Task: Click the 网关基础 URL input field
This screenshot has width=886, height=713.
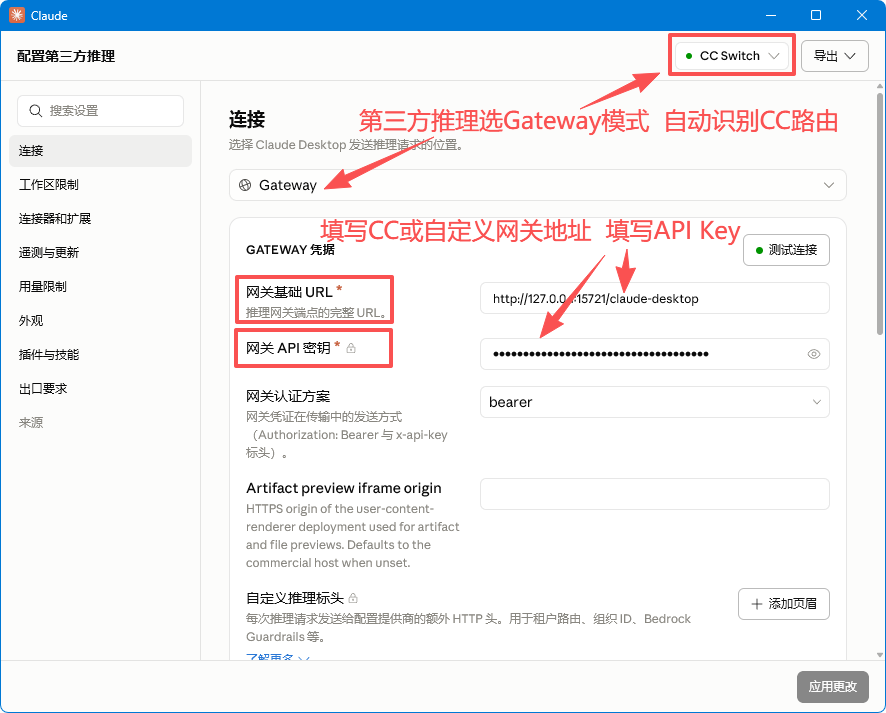Action: click(654, 298)
